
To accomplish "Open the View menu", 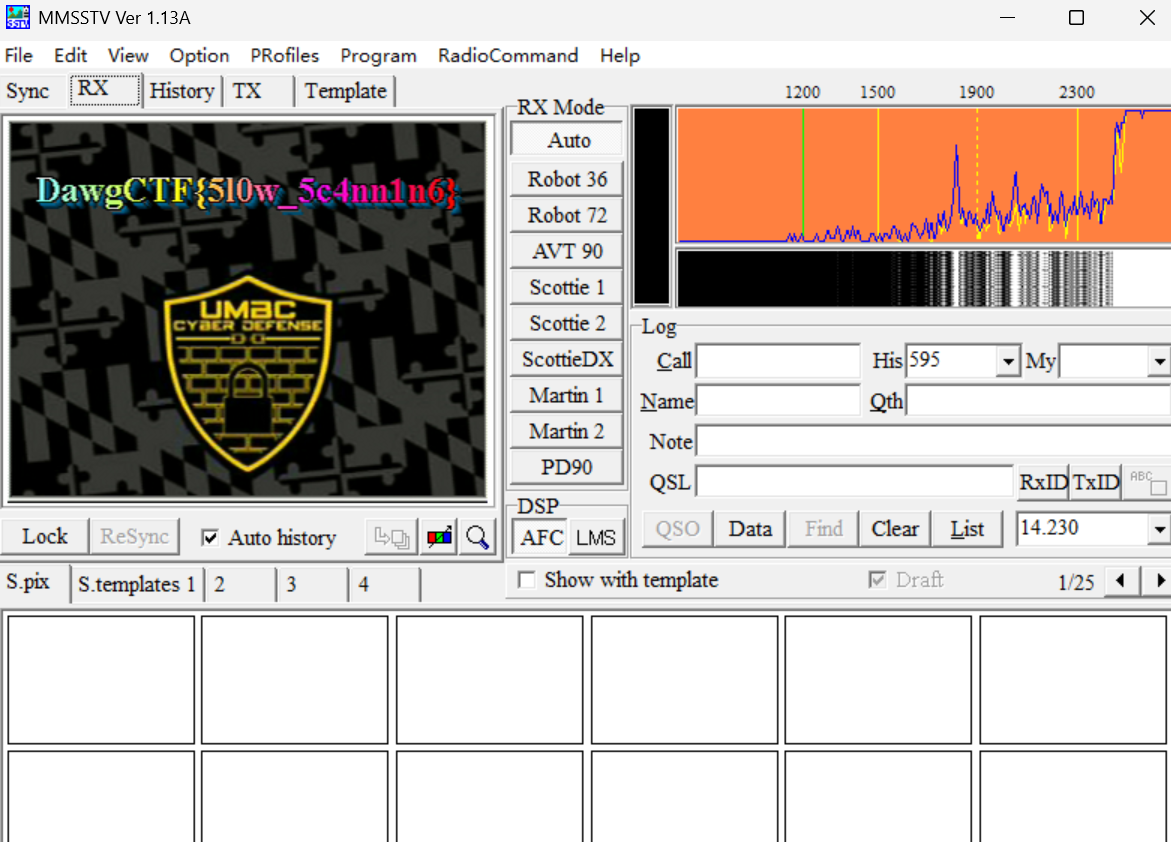I will (x=128, y=55).
